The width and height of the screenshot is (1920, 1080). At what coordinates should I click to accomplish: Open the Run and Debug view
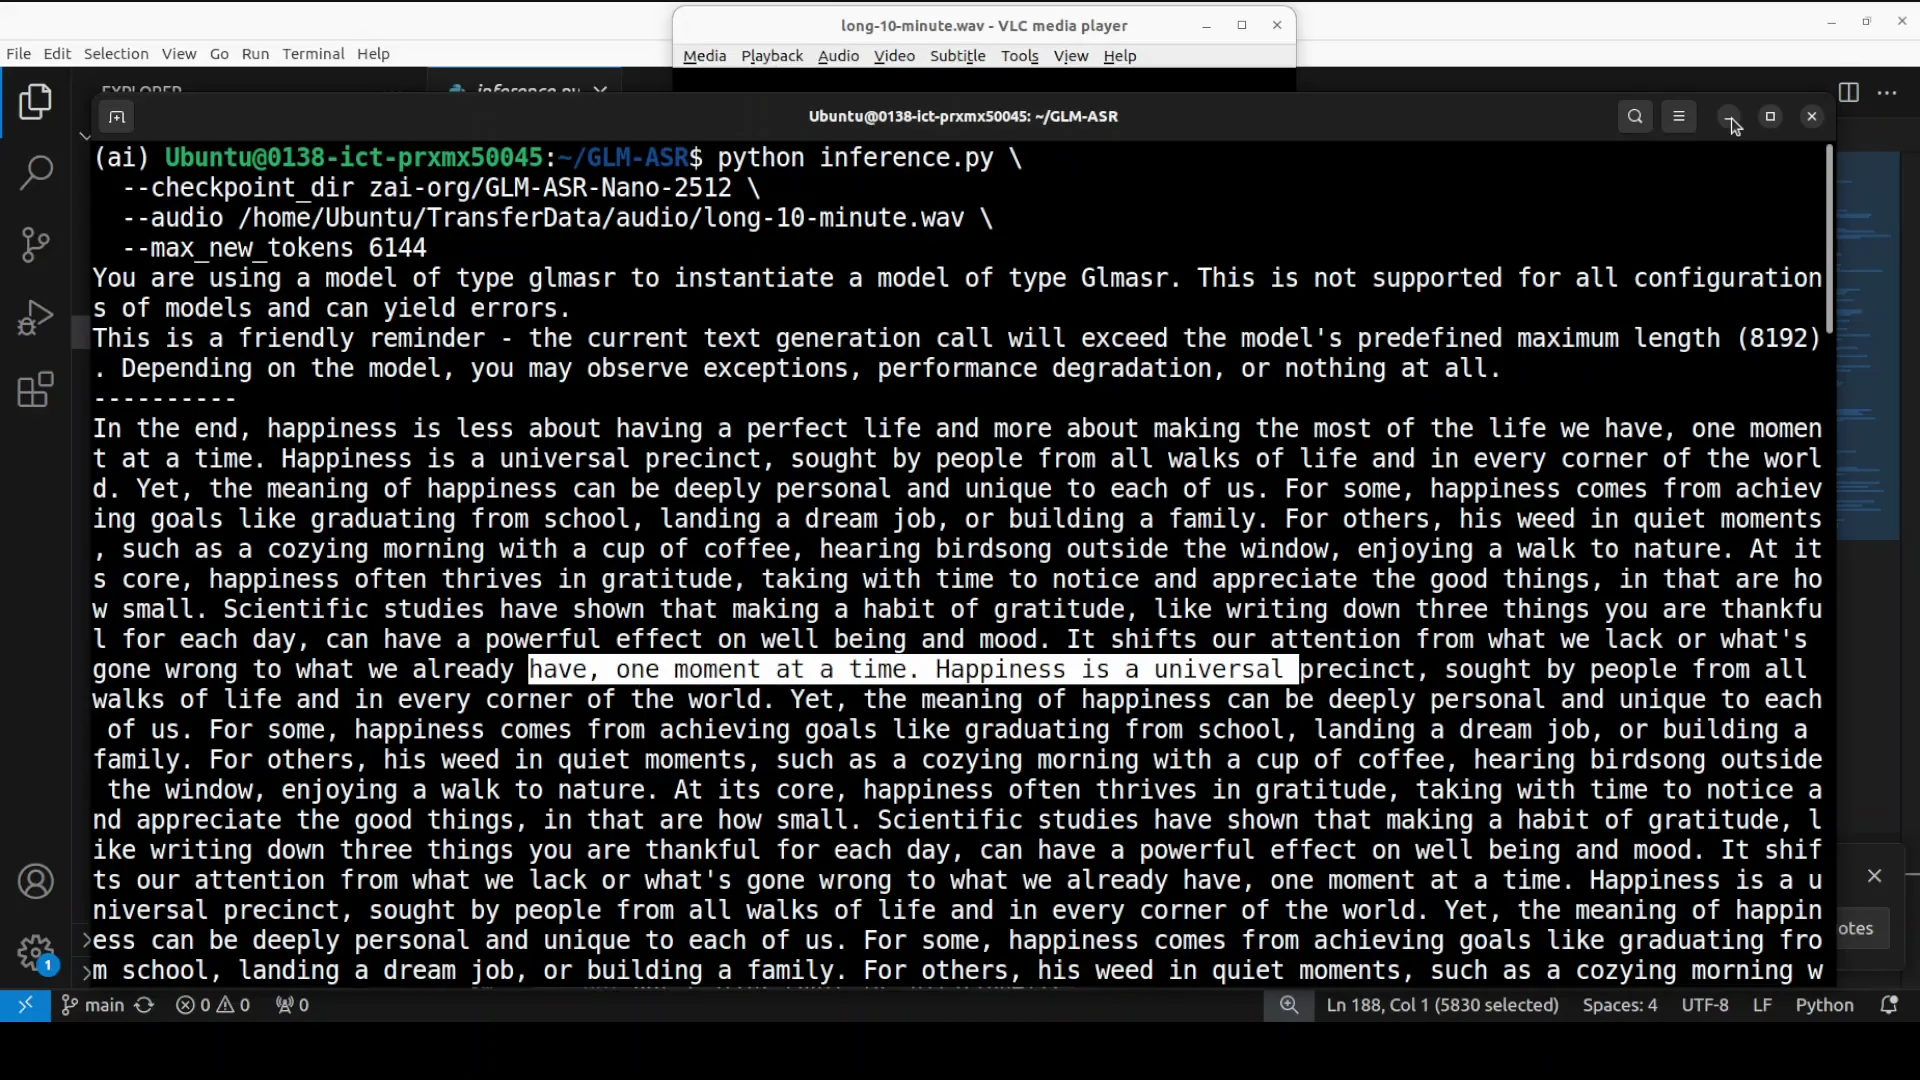[x=36, y=317]
